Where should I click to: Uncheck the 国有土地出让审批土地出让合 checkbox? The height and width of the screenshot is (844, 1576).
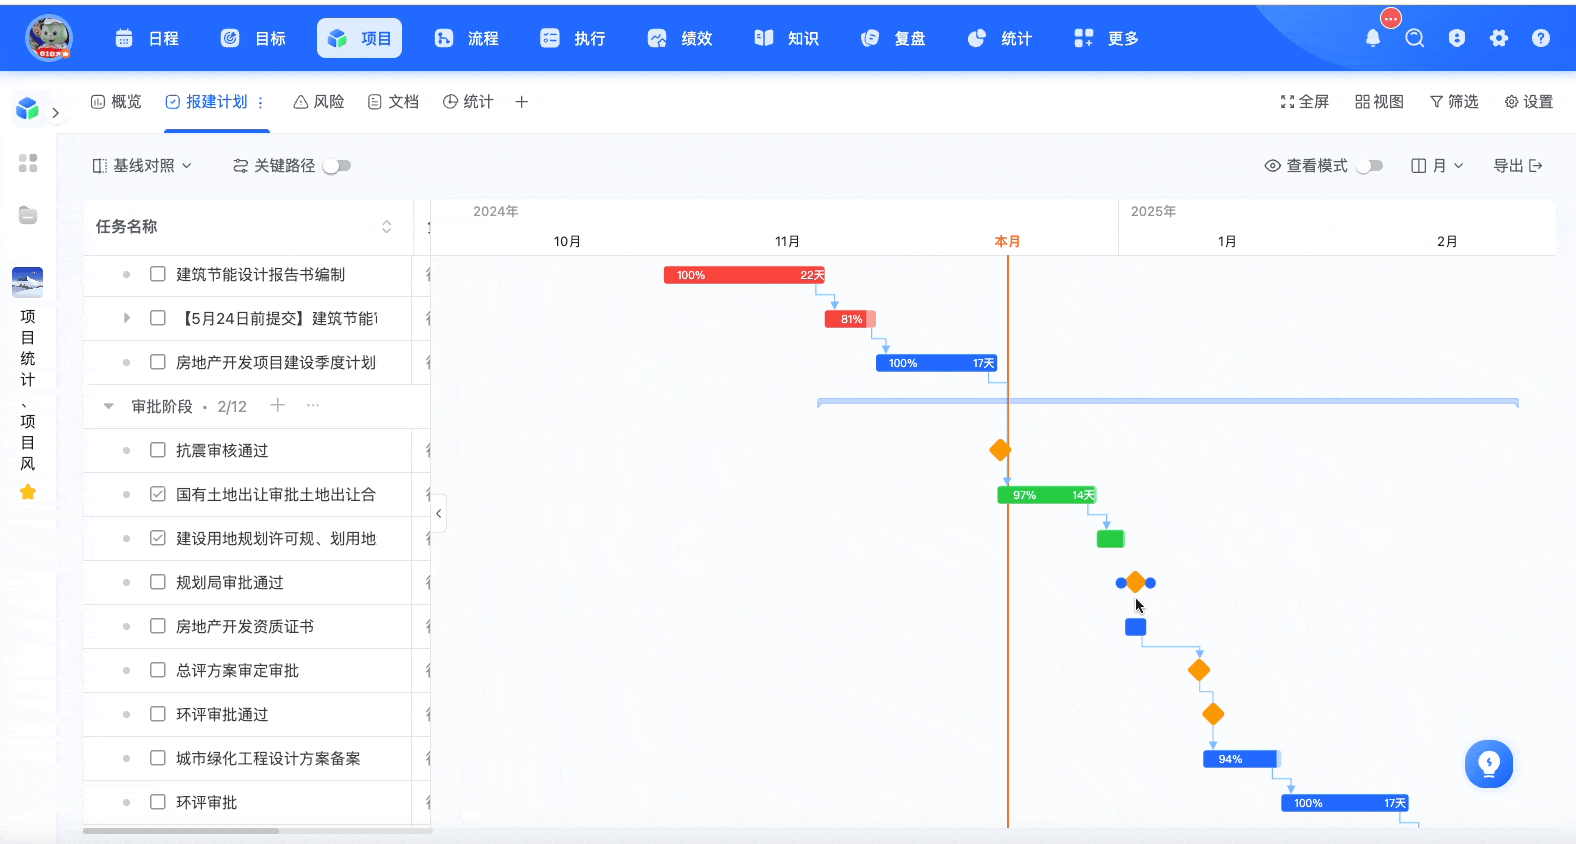pyautogui.click(x=158, y=494)
